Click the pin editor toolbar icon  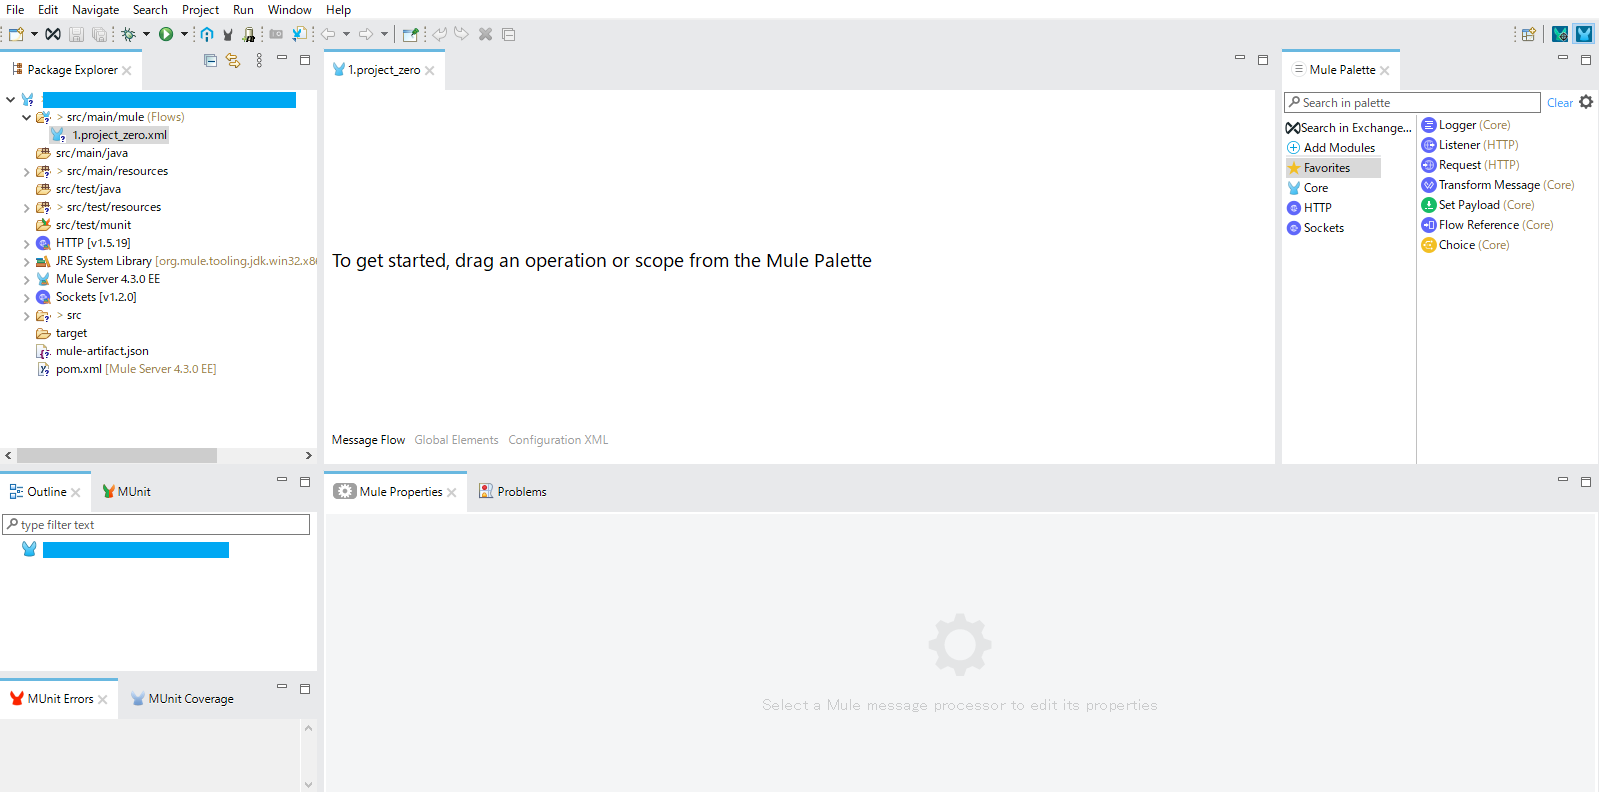pos(410,34)
